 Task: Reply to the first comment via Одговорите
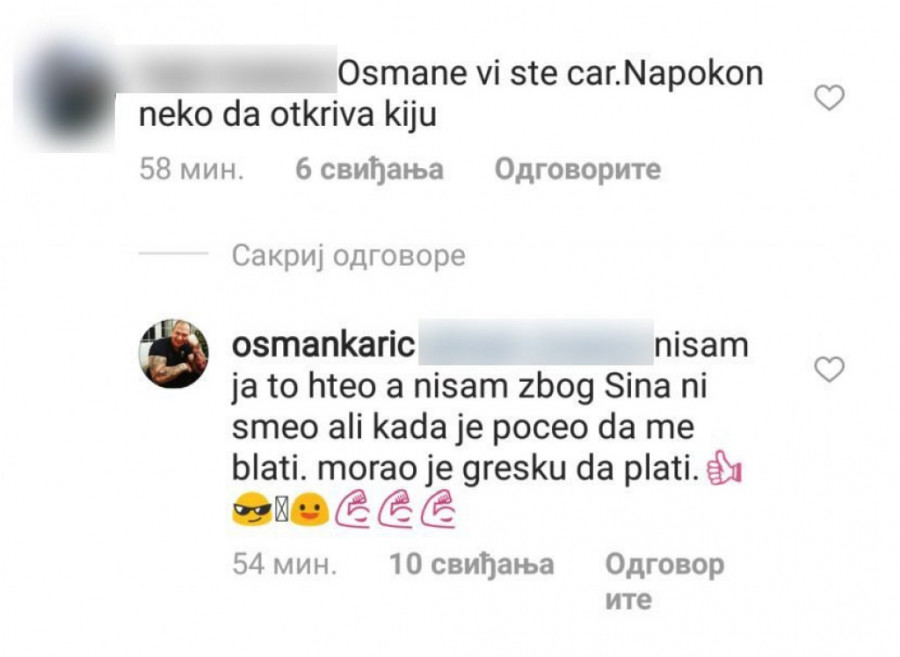577,169
